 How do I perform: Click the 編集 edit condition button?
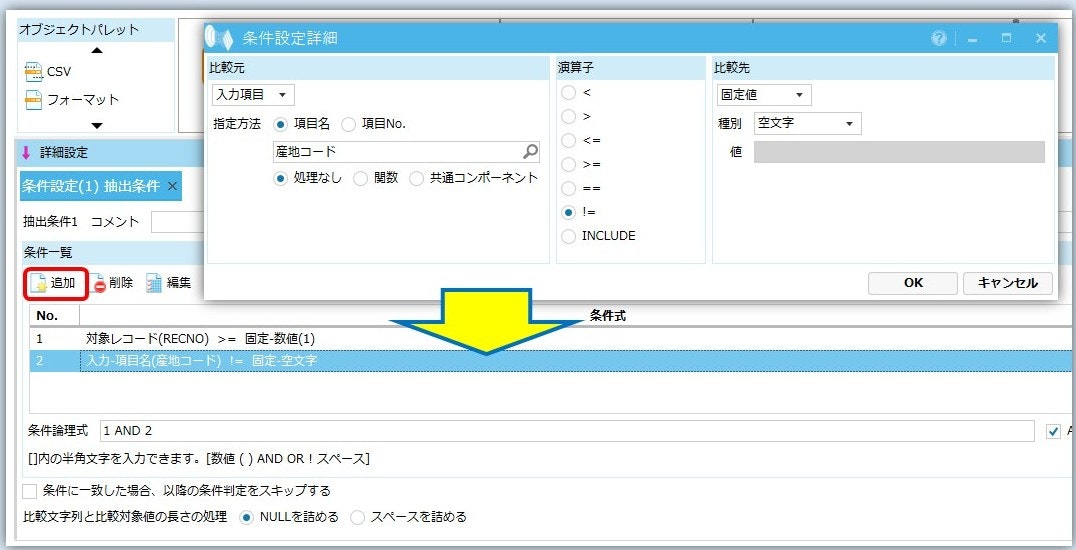(169, 283)
